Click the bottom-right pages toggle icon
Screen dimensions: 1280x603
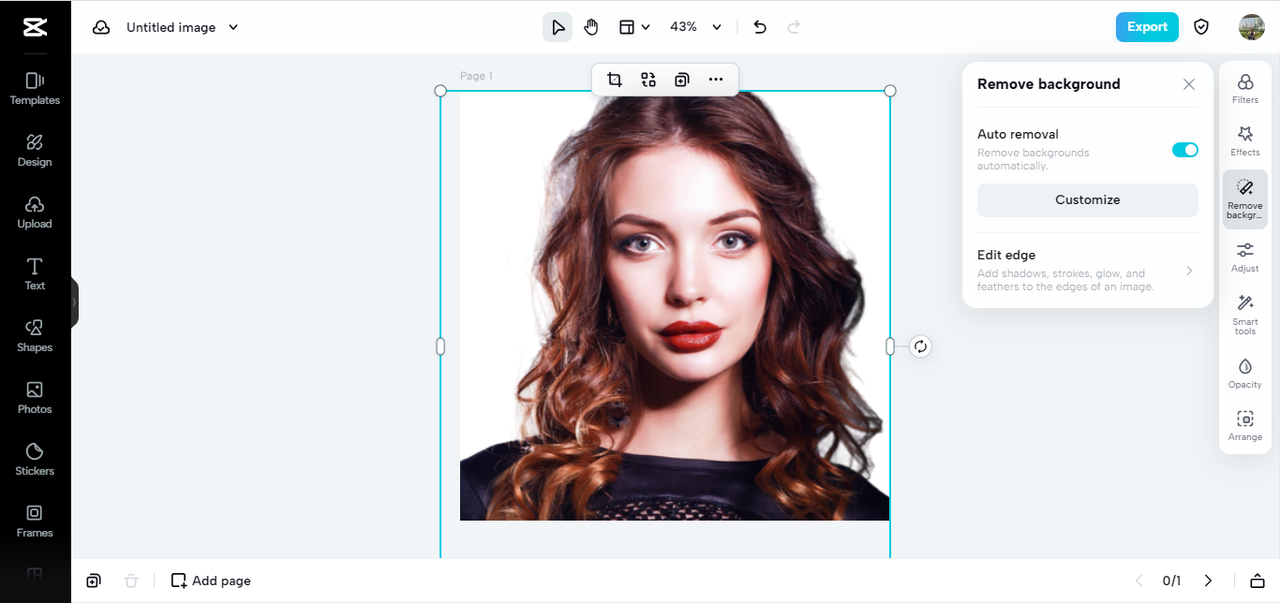1257,581
